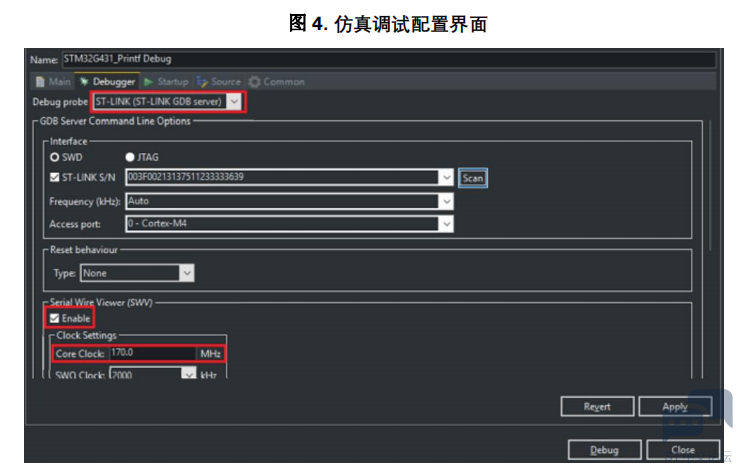741x472 pixels.
Task: Expand the ST-LINK serial number dropdown
Action: (x=447, y=178)
